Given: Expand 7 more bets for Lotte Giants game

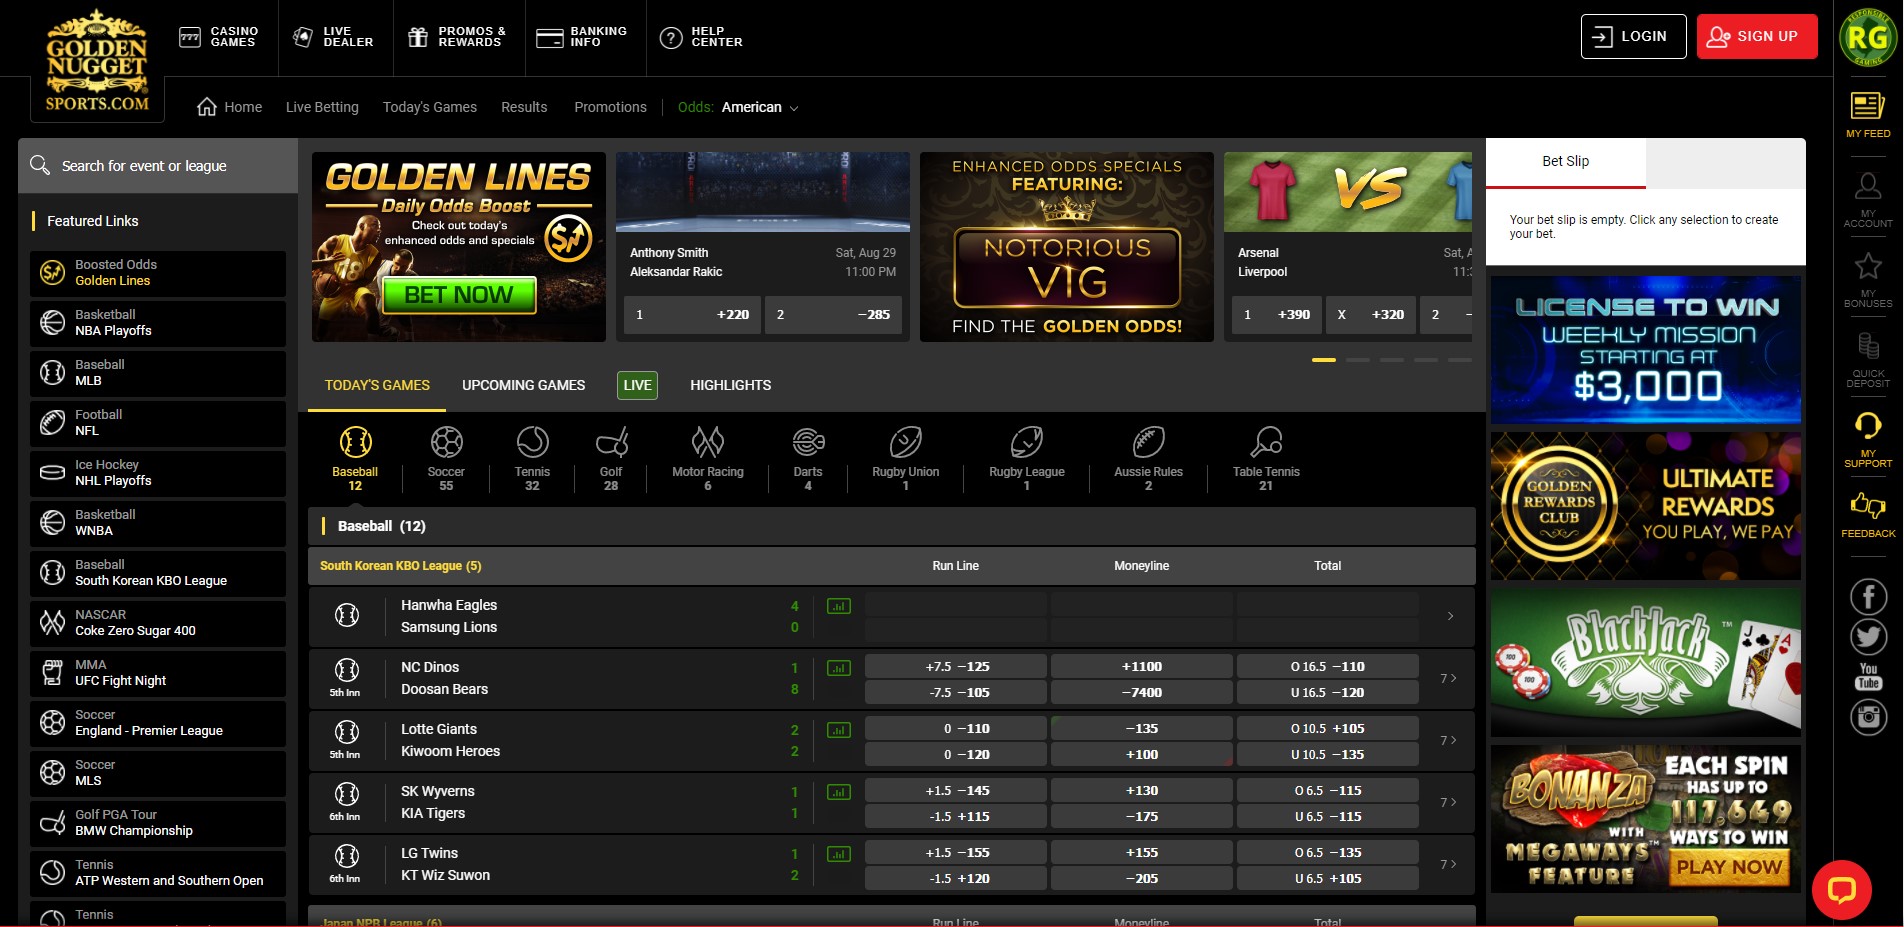Looking at the screenshot, I should (x=1448, y=740).
